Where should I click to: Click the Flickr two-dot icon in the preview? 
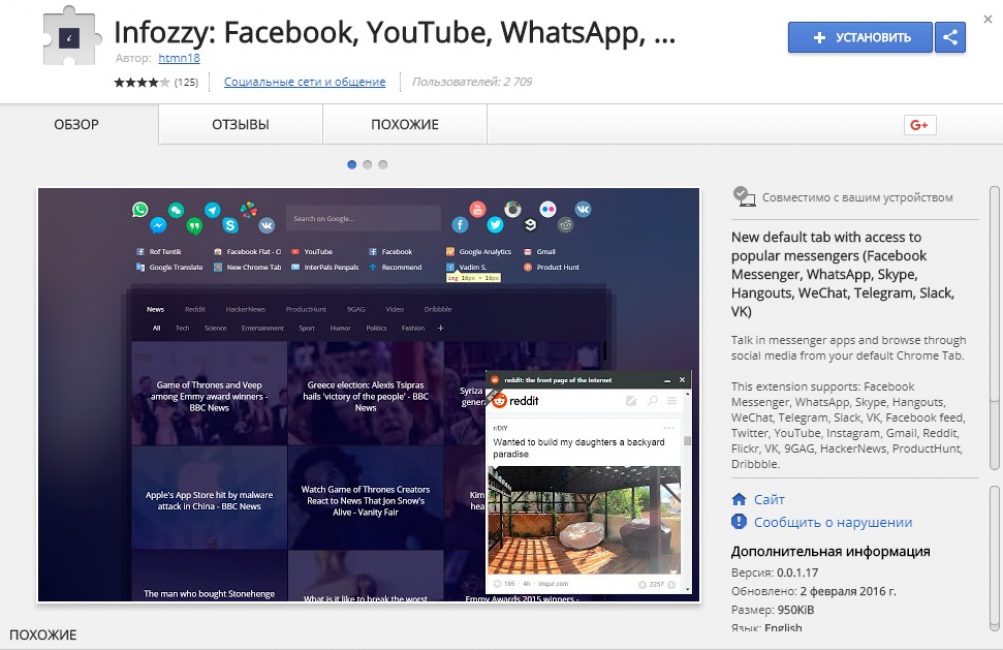click(548, 209)
